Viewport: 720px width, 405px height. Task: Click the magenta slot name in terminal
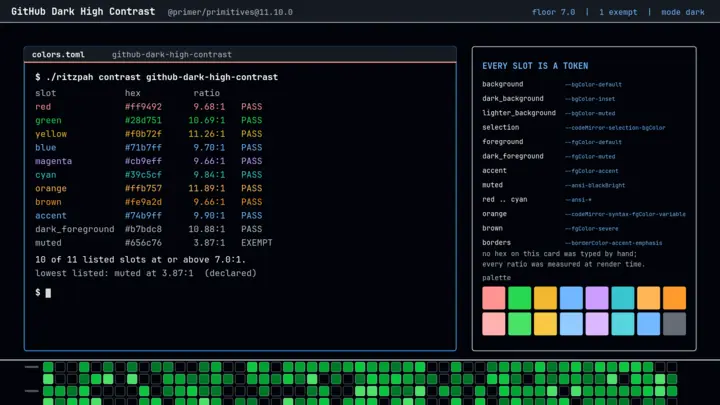[53, 161]
